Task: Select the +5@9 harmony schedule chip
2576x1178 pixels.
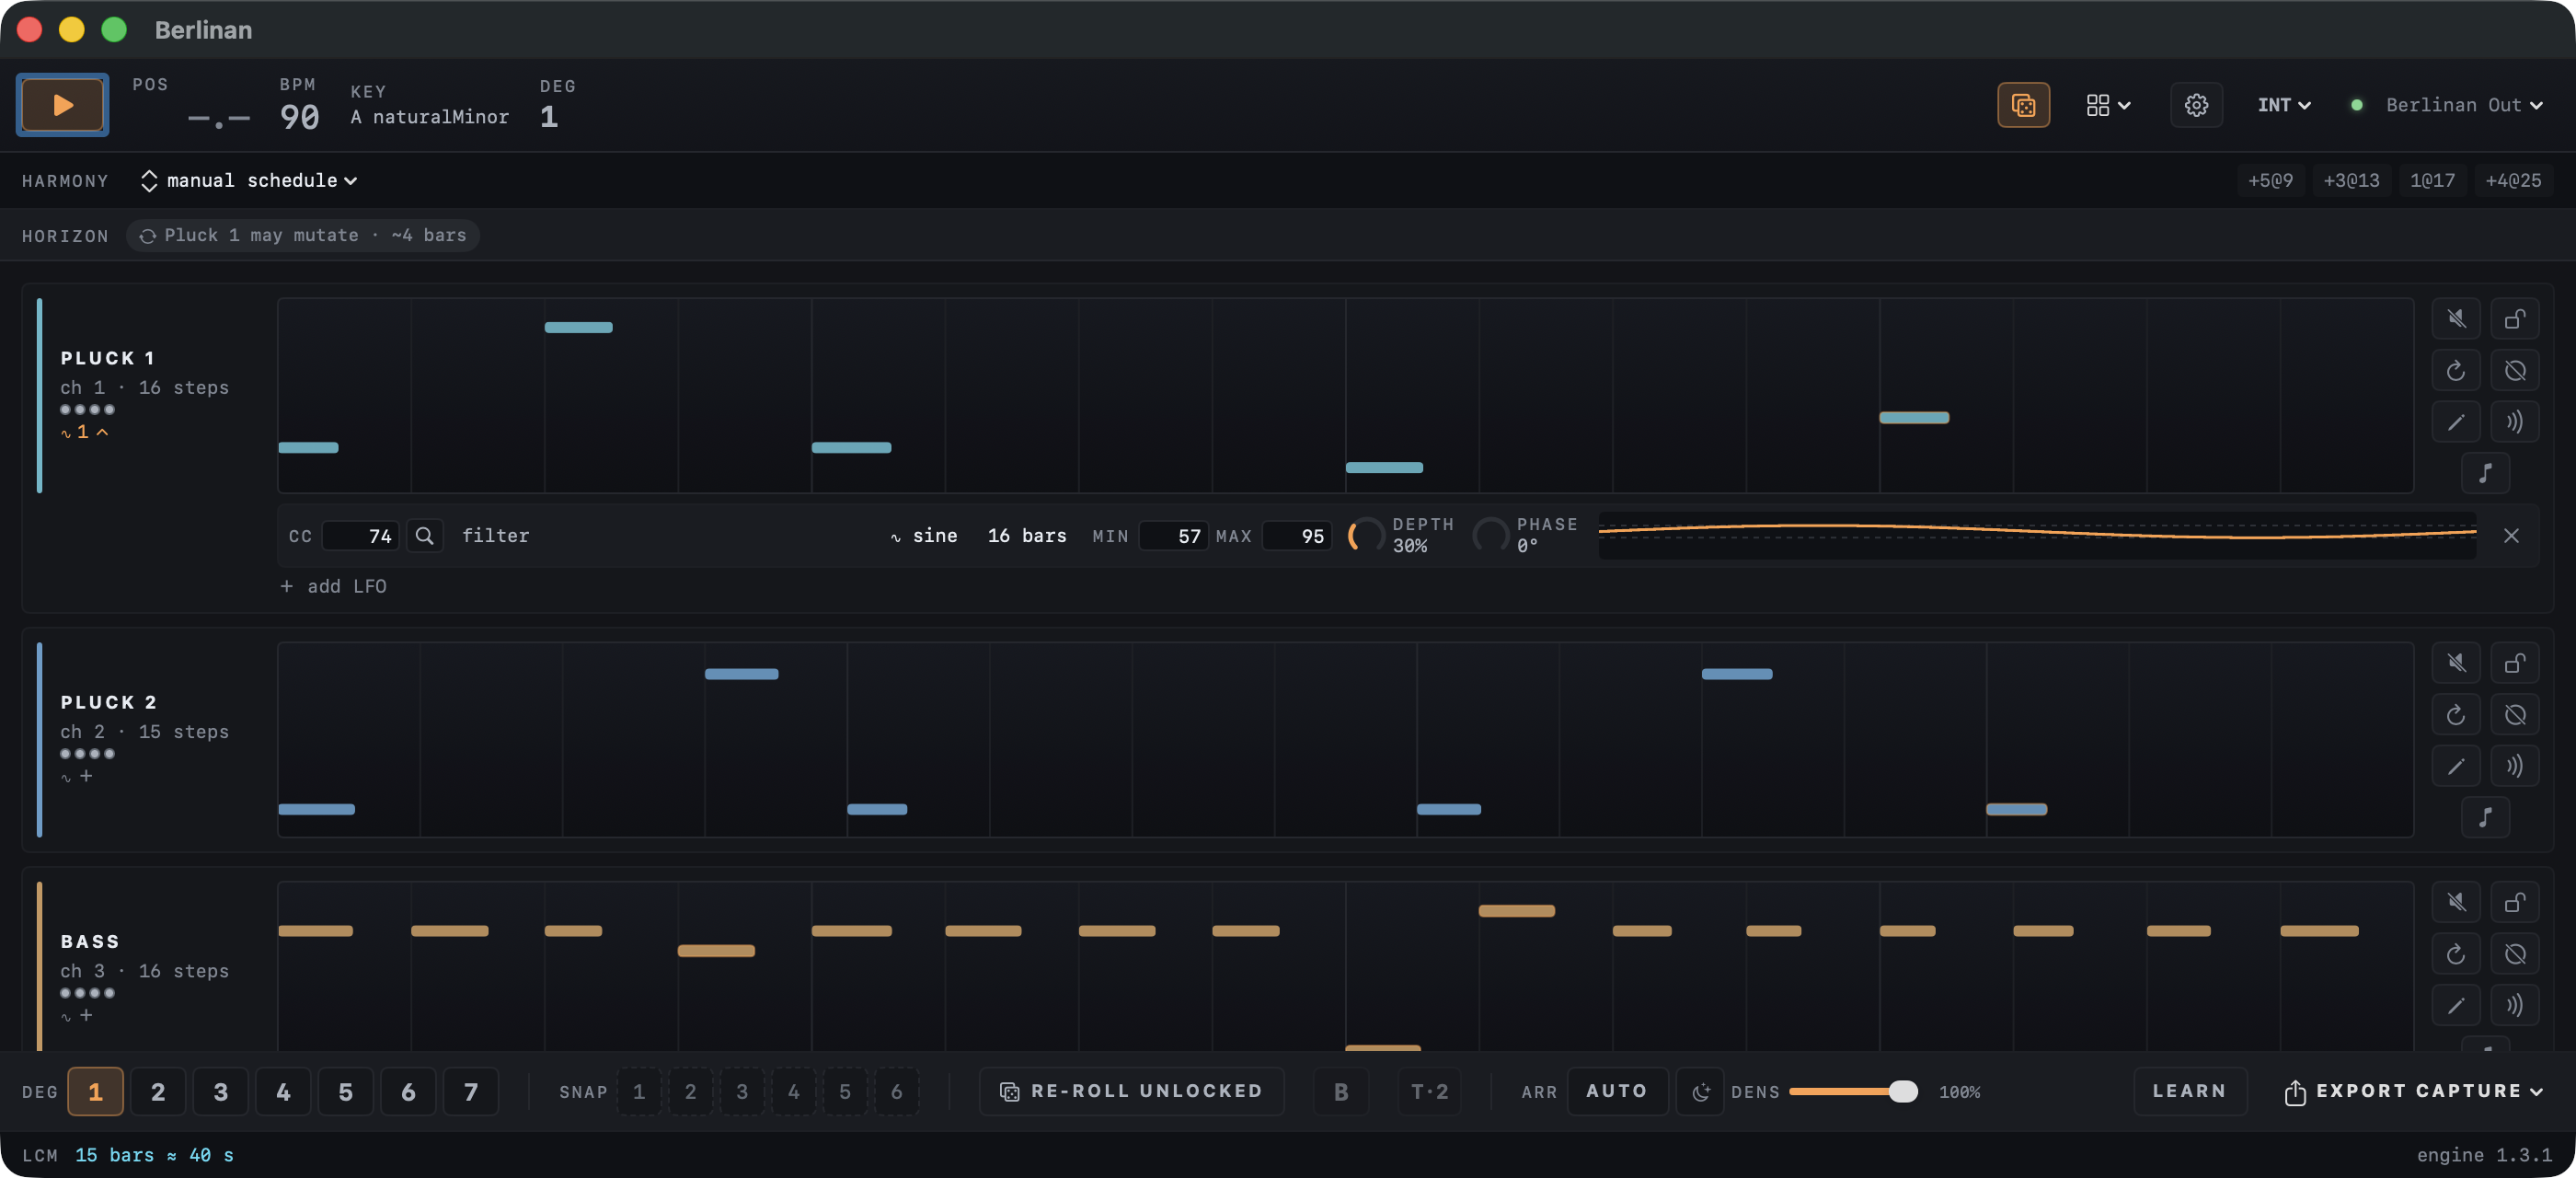Action: [x=2270, y=181]
